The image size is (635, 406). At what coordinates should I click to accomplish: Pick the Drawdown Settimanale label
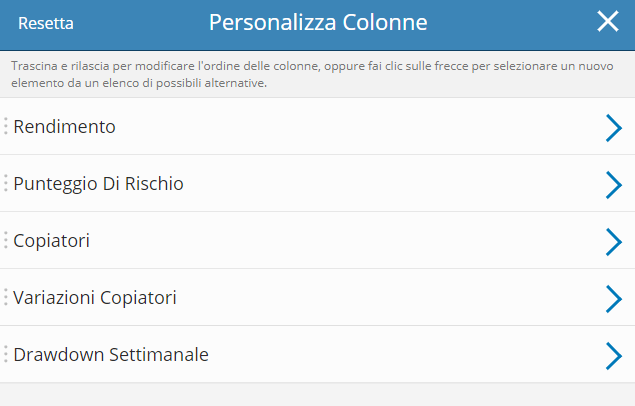point(111,355)
